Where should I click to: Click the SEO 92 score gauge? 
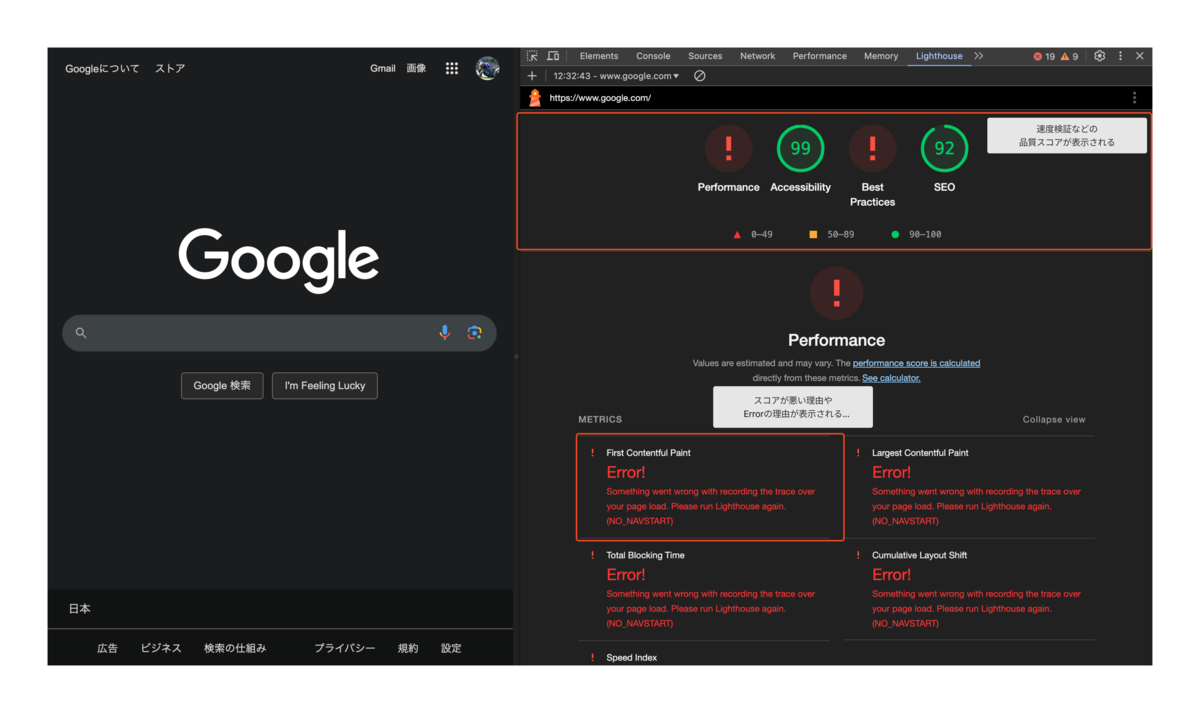pos(944,149)
